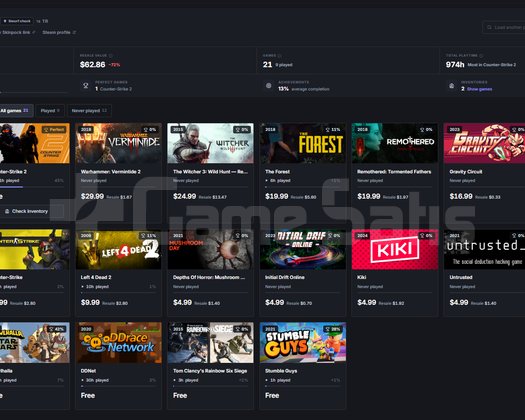Click the trophy 0% badge on Witcher 3 card
Viewport: 525px width, 420px height.
coord(242,130)
